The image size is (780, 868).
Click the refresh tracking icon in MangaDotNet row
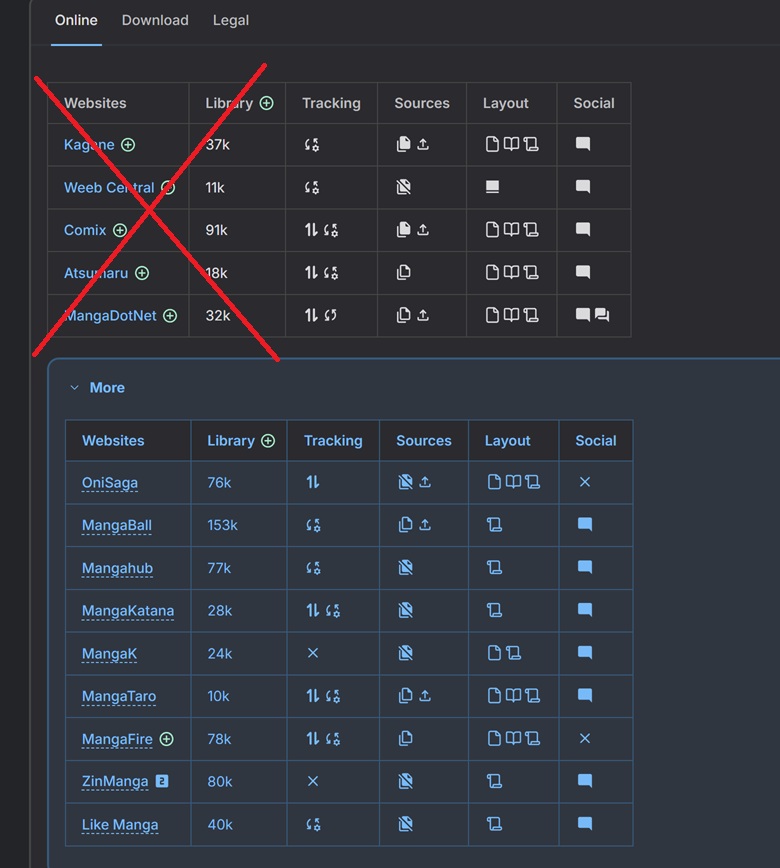[330, 315]
